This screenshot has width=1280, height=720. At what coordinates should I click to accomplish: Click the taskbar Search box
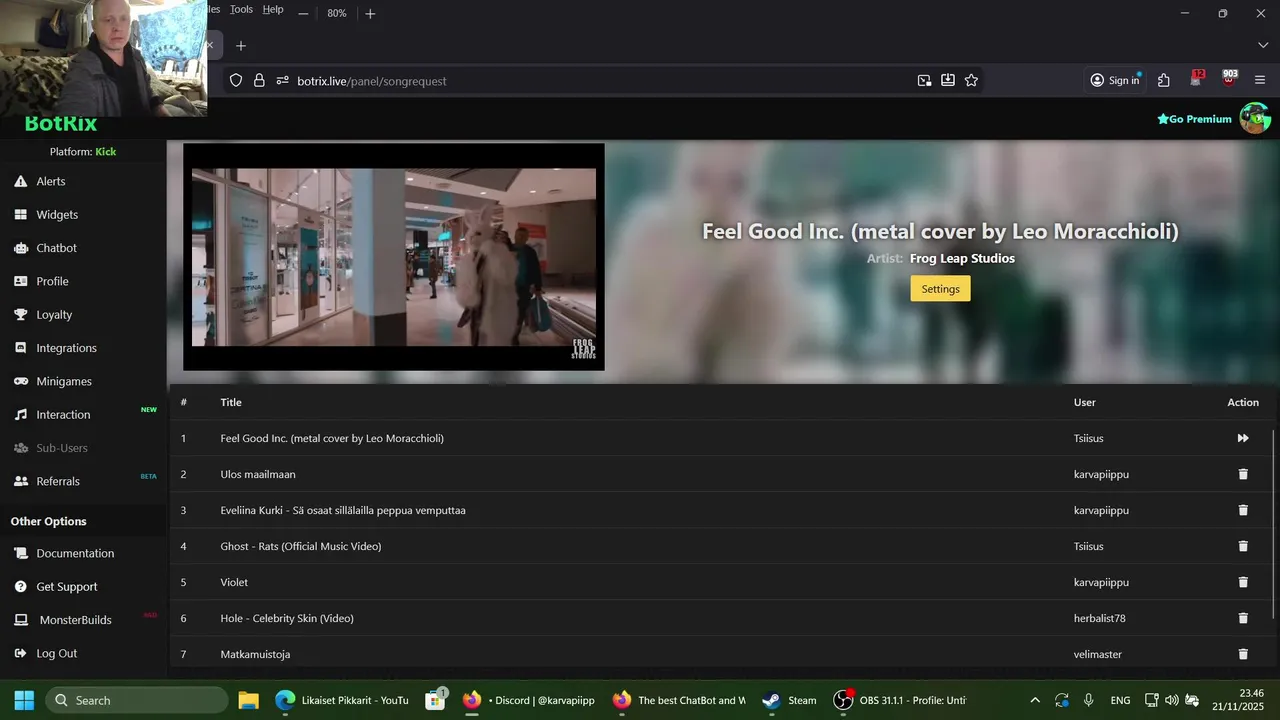pyautogui.click(x=137, y=700)
